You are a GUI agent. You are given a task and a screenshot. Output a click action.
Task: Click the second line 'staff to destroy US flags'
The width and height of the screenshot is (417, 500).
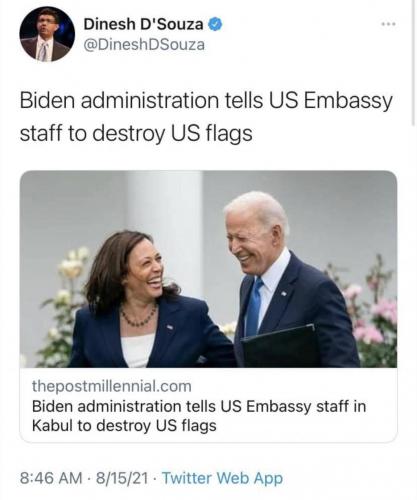136,133
